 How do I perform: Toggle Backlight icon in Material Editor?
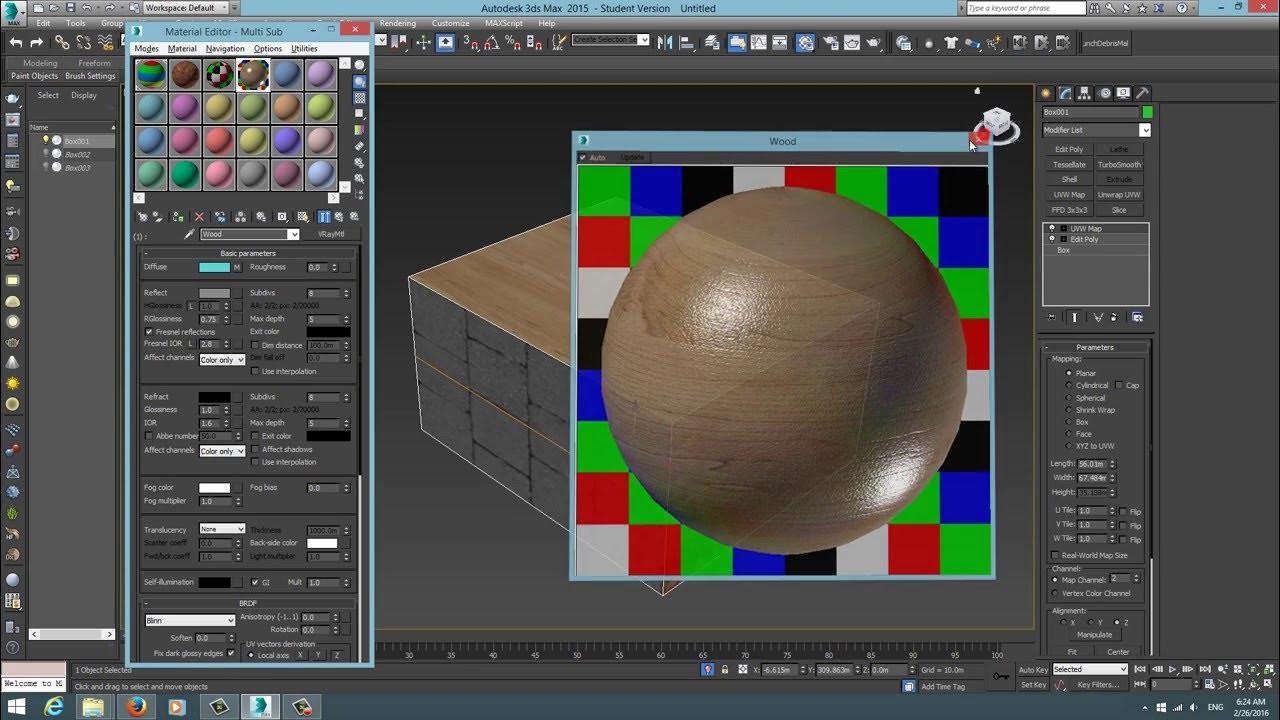point(360,82)
